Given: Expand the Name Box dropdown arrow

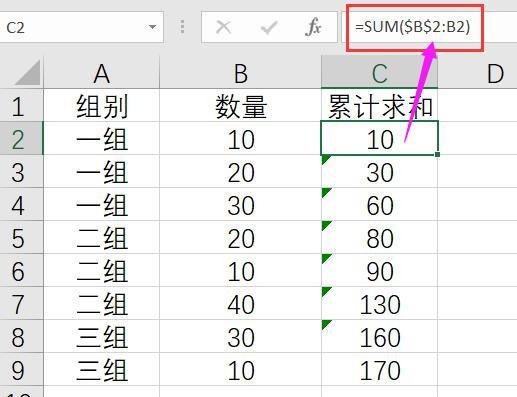Looking at the screenshot, I should 152,27.
